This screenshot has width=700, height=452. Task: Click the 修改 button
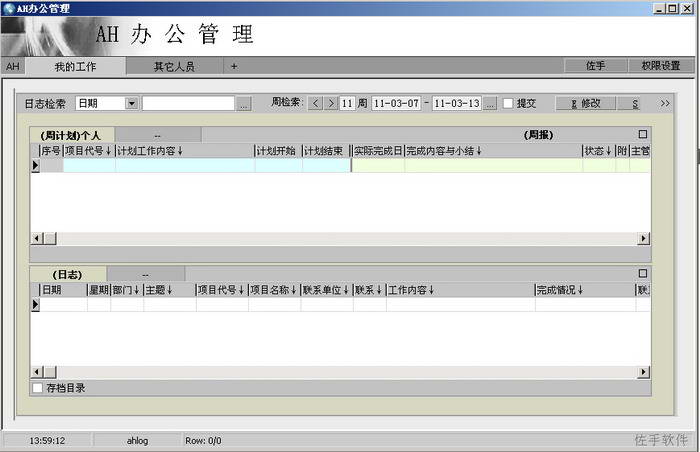(584, 103)
